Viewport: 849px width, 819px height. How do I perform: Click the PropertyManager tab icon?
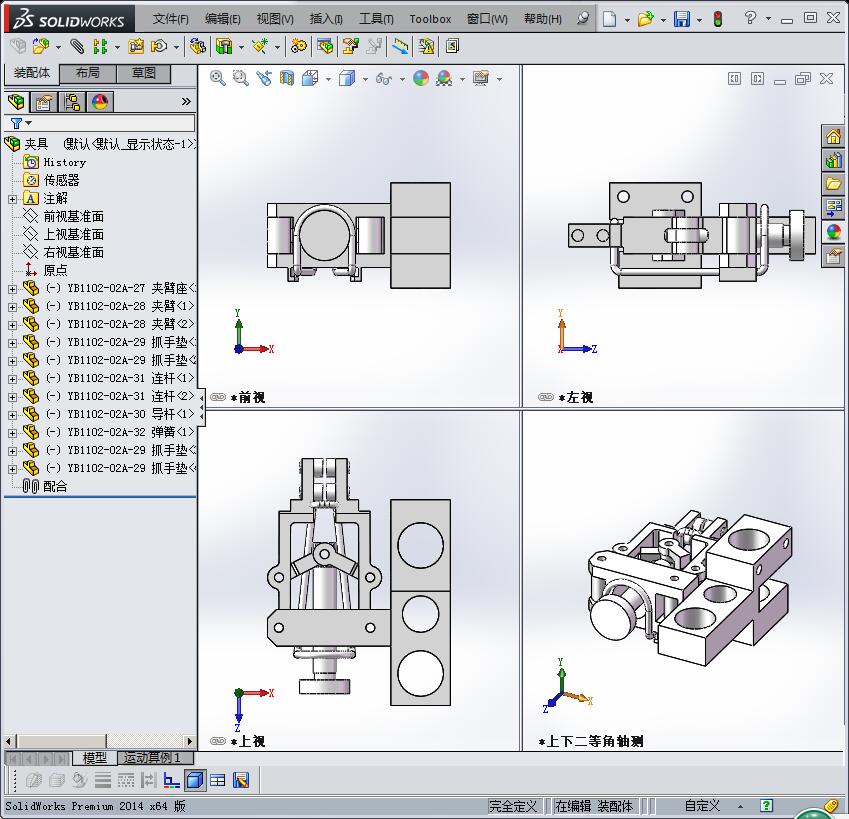(x=44, y=102)
